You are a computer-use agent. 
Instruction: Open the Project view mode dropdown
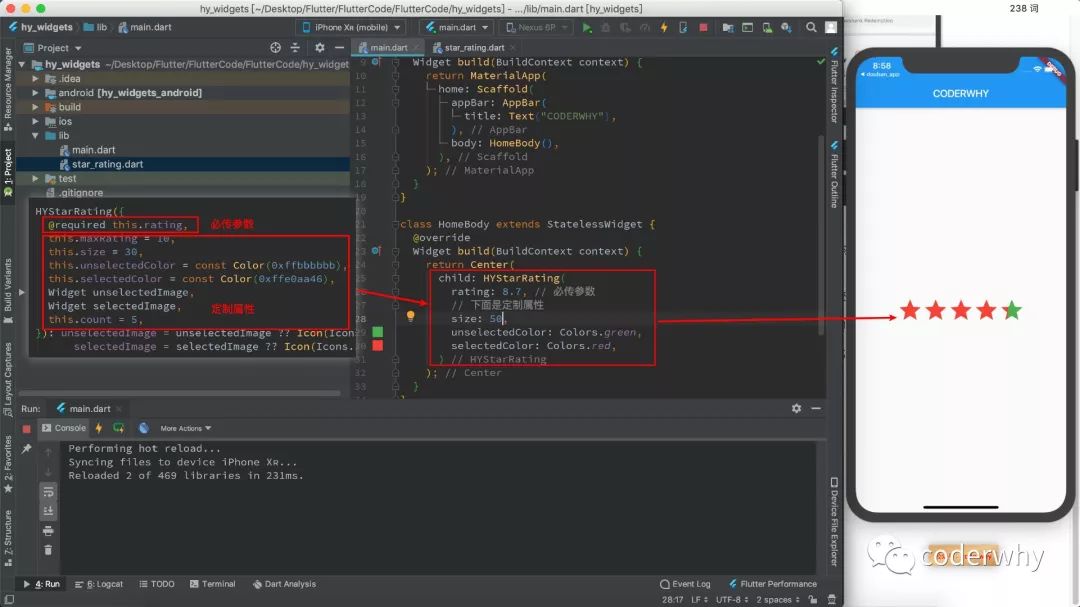pos(53,48)
